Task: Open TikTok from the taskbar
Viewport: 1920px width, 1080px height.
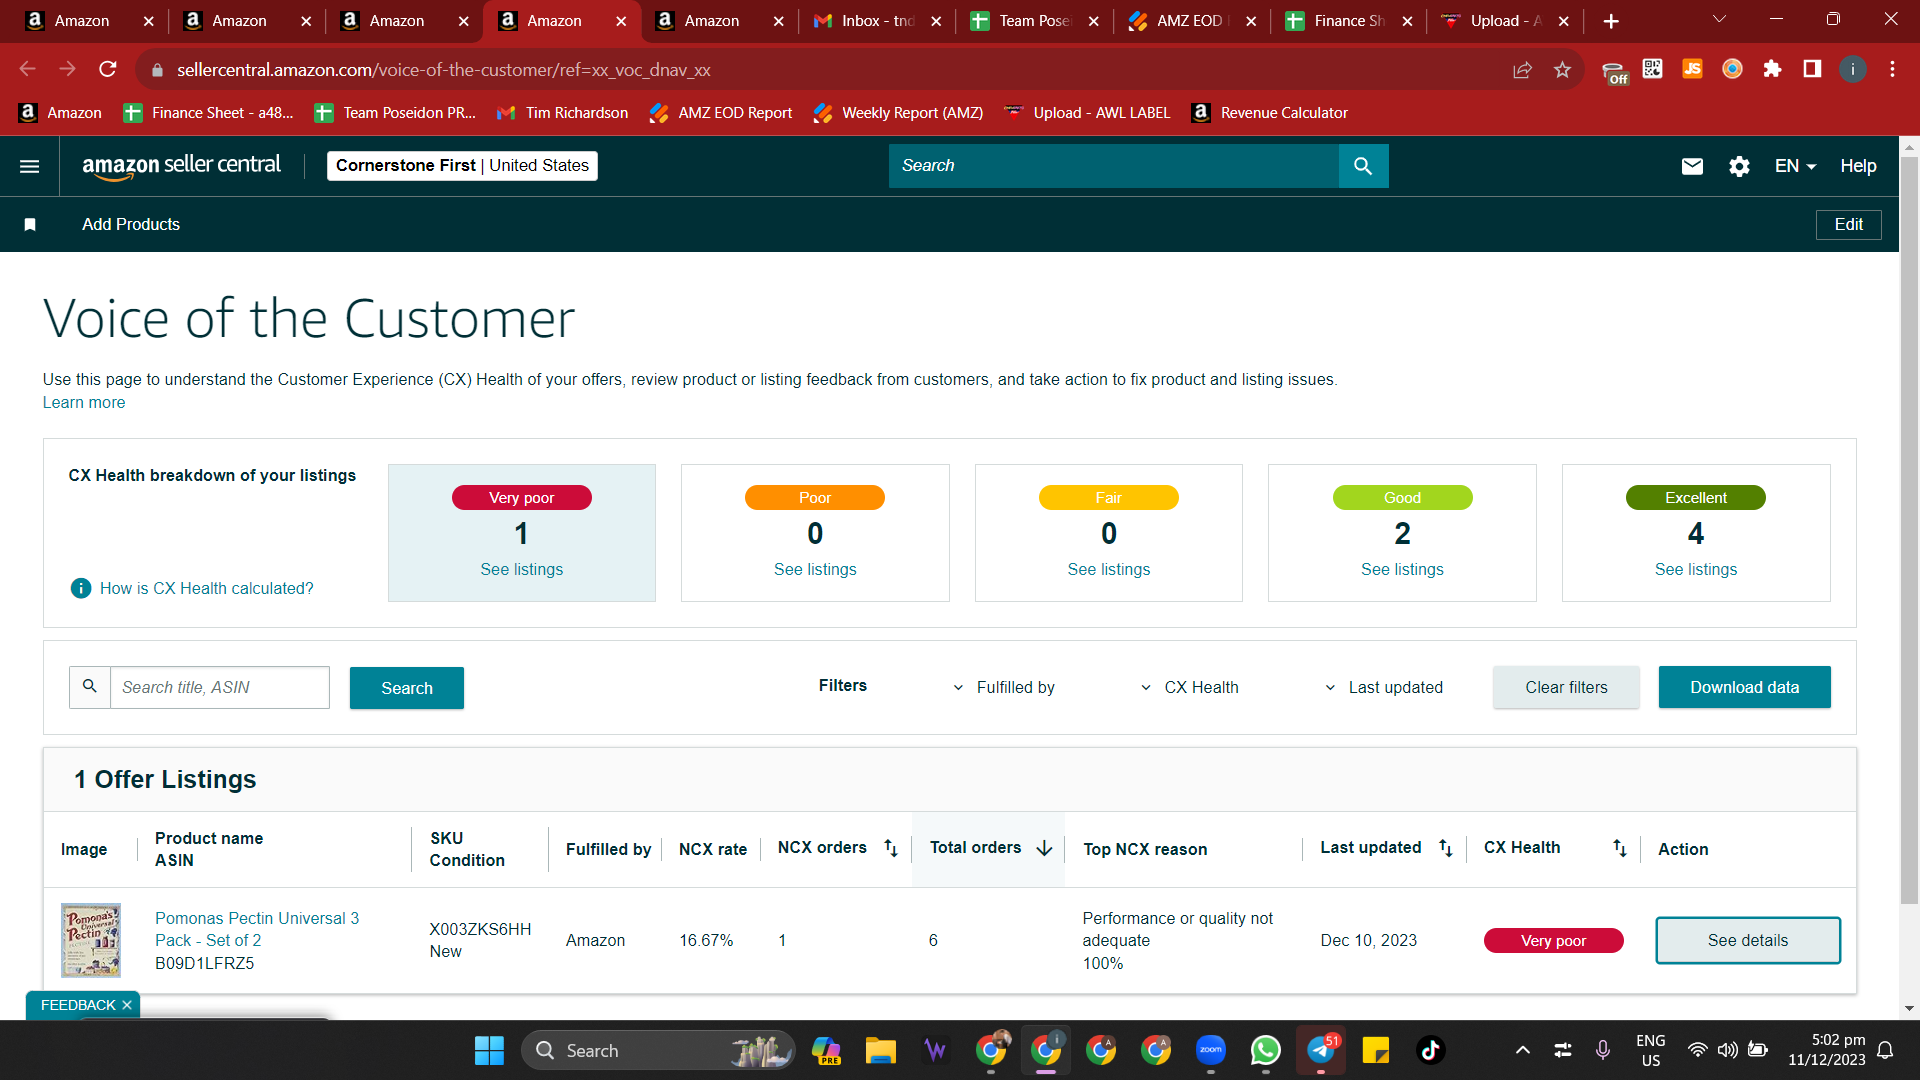Action: (x=1430, y=1050)
